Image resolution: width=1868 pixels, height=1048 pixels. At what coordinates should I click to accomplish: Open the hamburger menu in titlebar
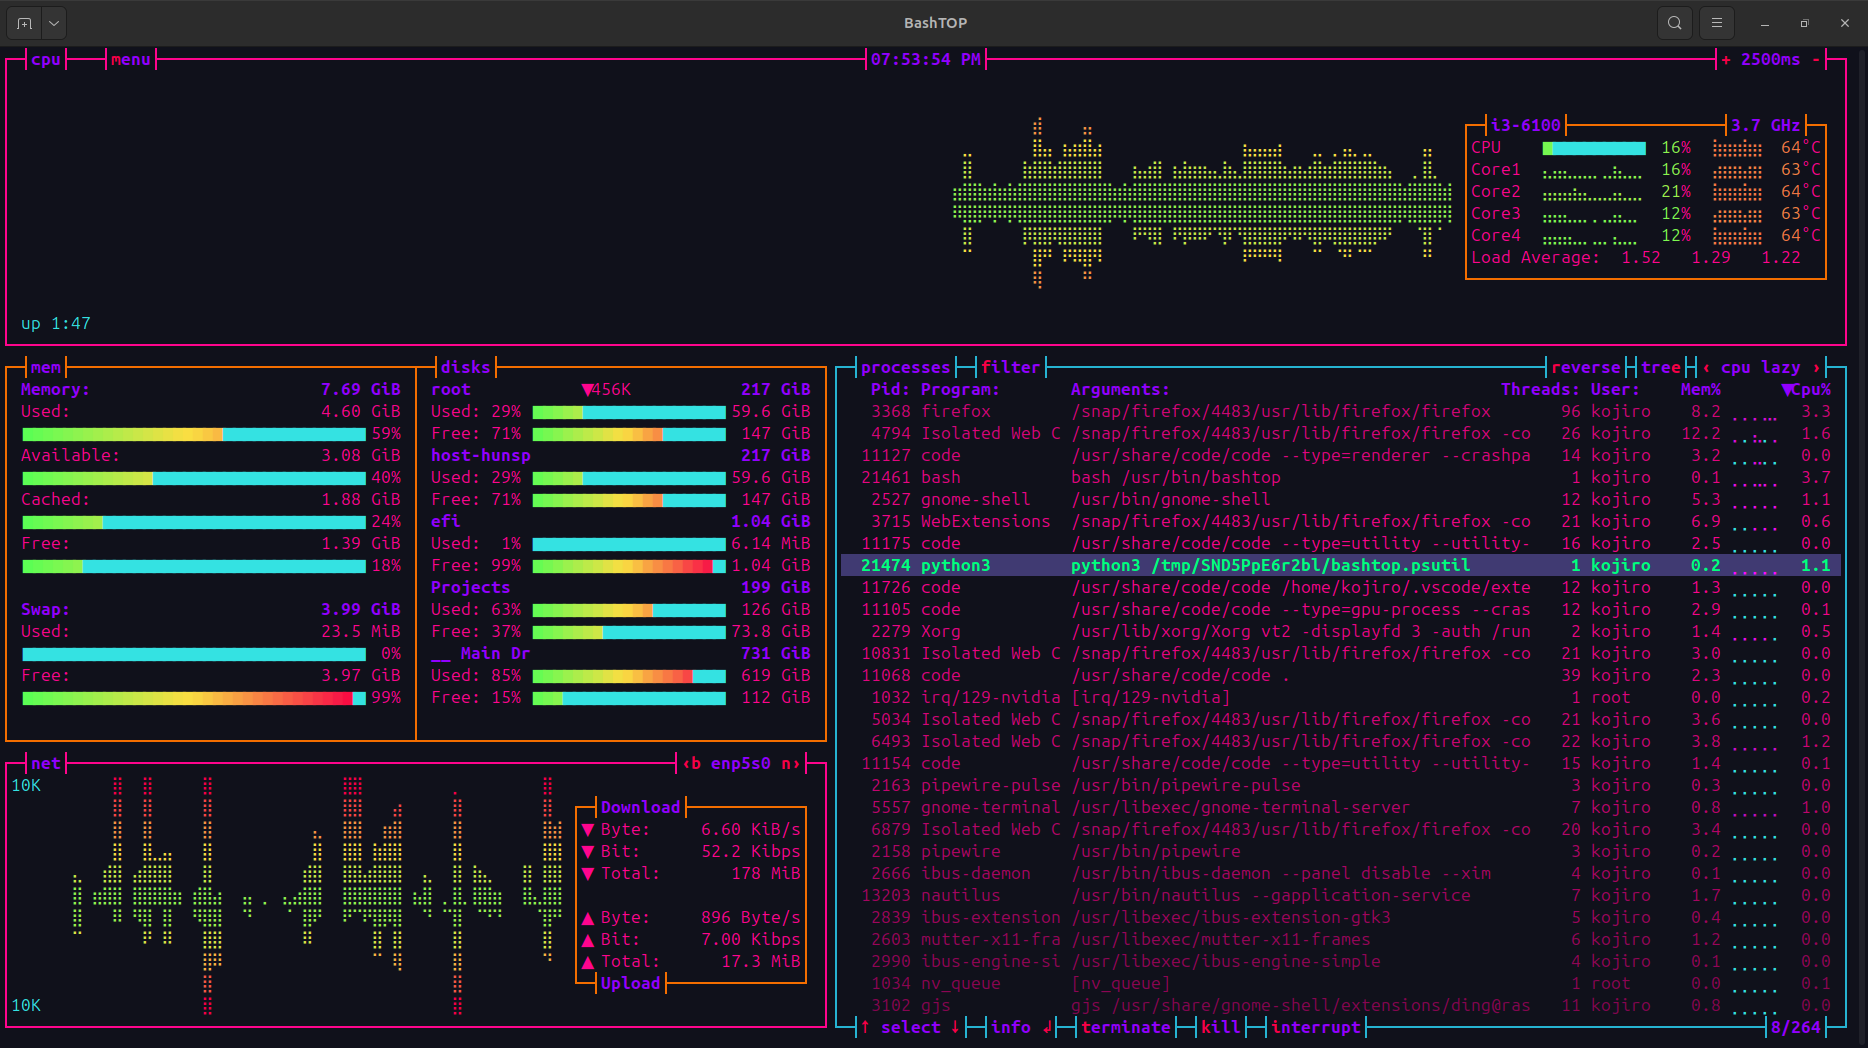click(1717, 23)
